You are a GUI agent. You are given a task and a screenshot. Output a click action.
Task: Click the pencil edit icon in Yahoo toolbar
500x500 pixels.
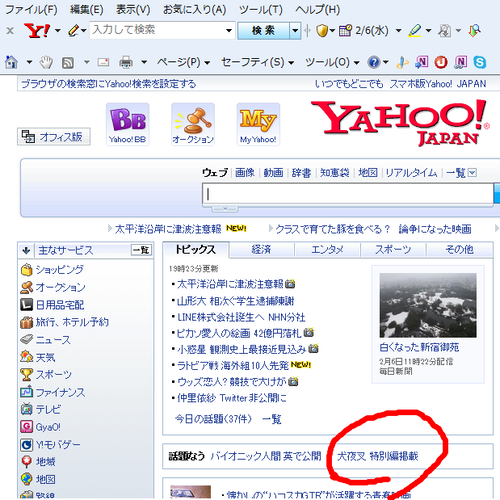click(x=73, y=31)
